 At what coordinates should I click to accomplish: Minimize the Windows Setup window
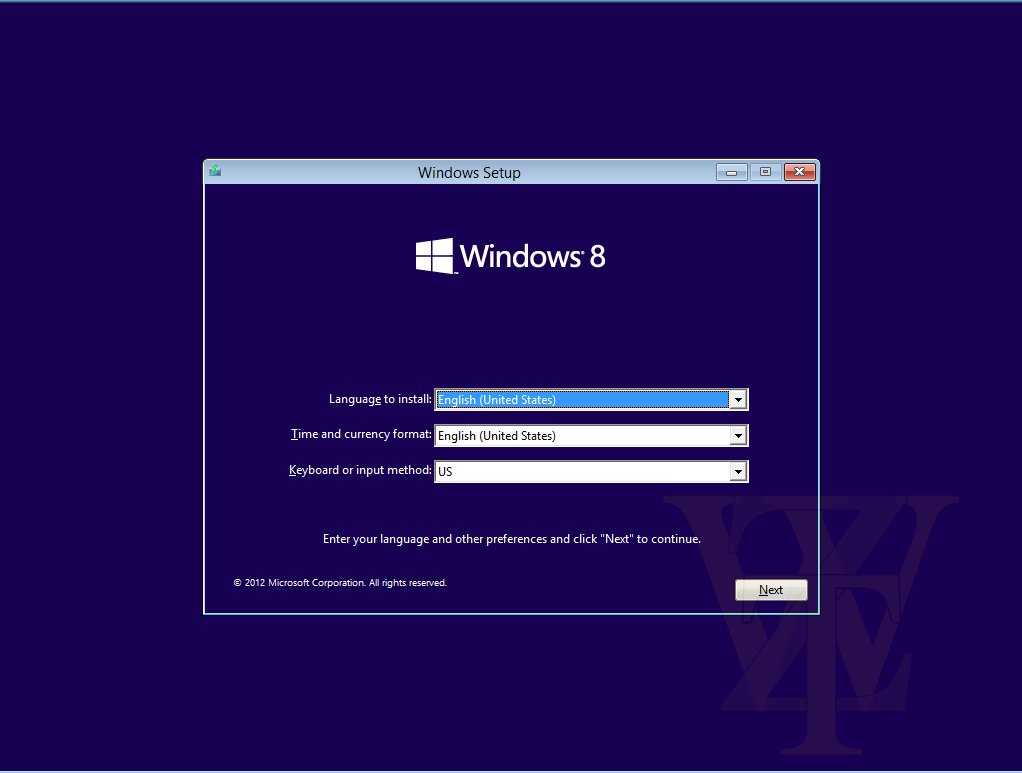click(x=731, y=172)
